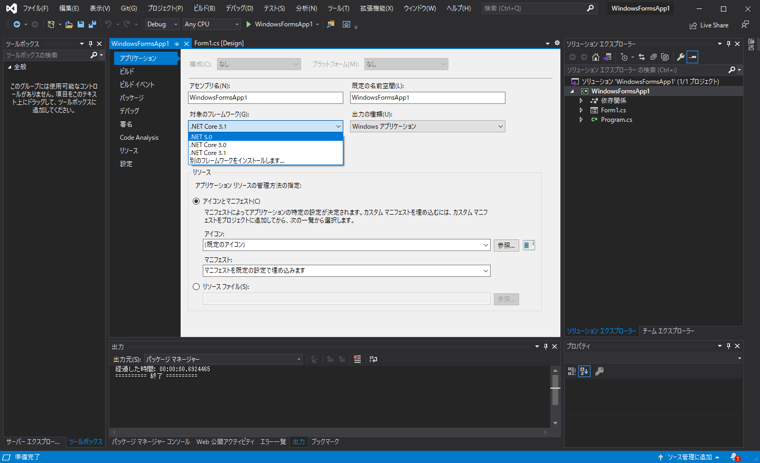
Task: Select .NET Core 3.0 from framework list
Action: click(x=266, y=144)
